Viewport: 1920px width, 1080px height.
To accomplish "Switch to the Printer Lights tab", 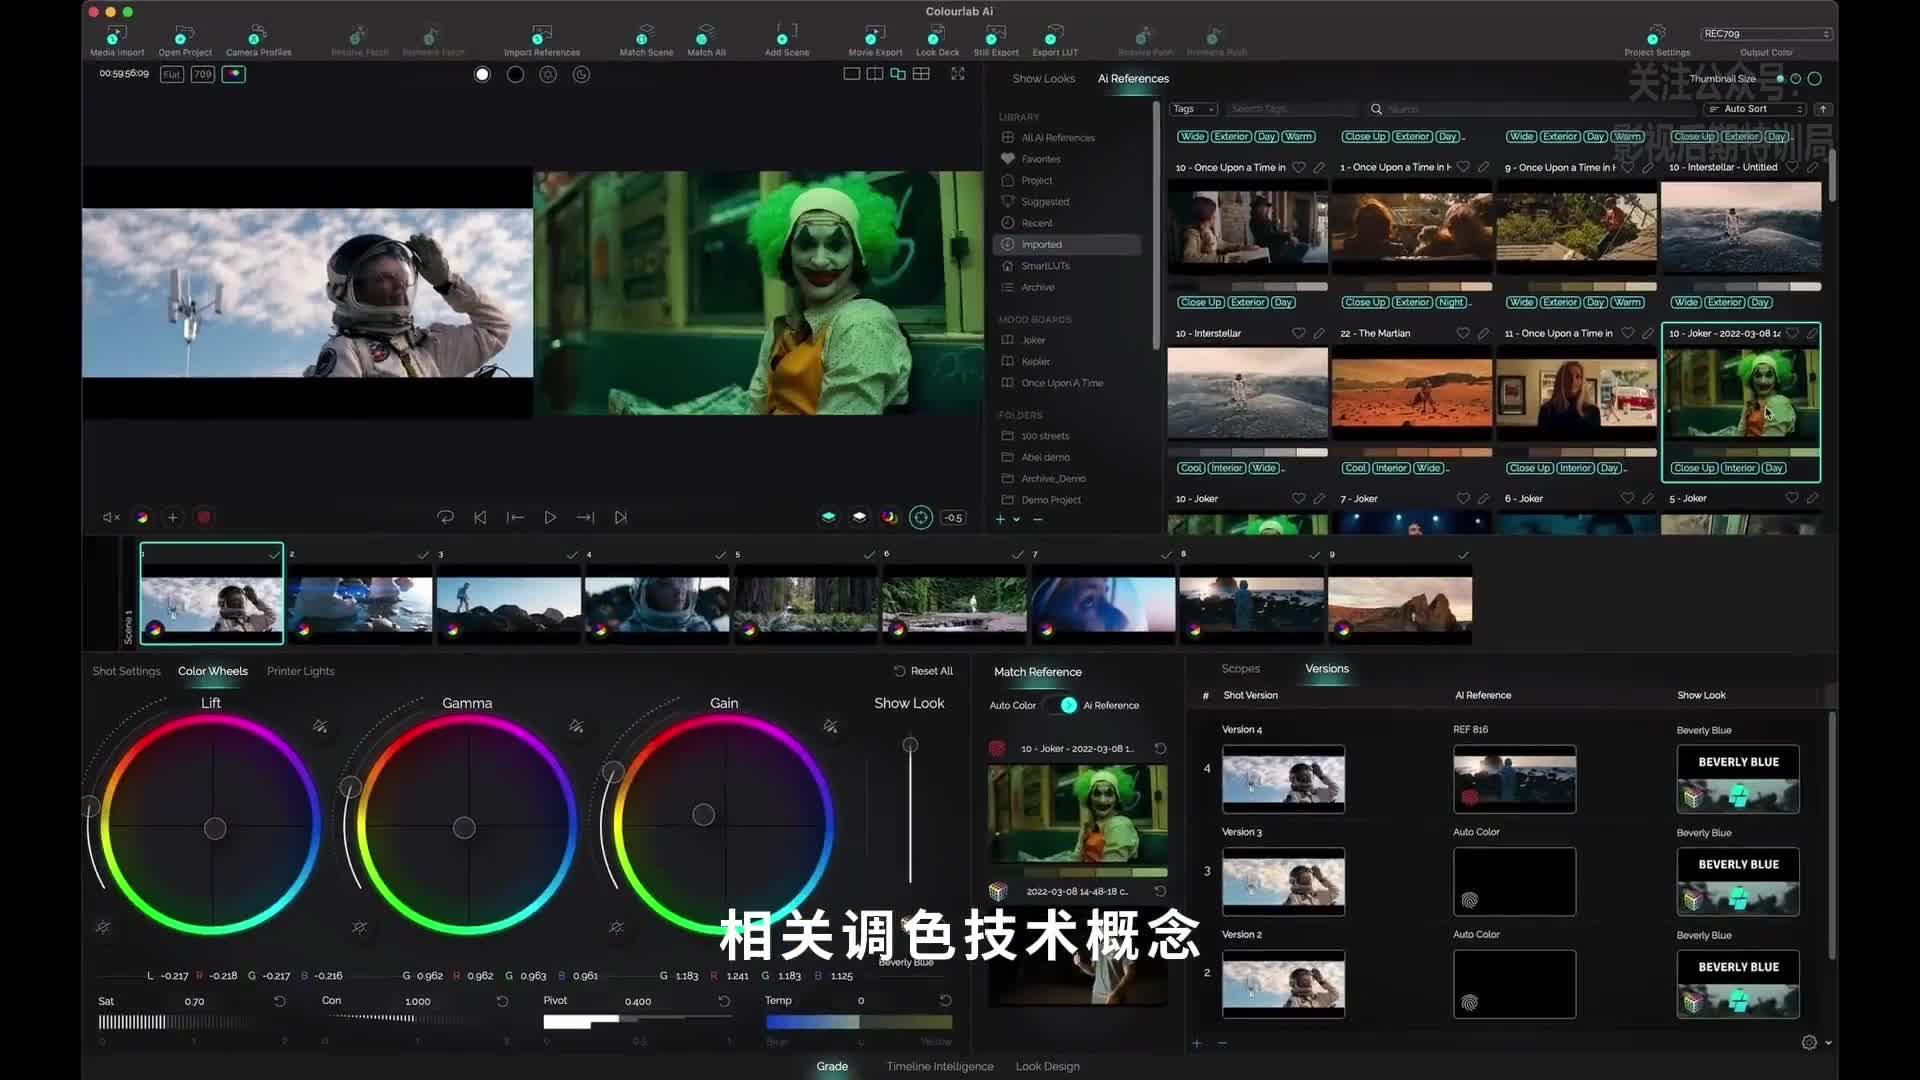I will click(x=300, y=672).
